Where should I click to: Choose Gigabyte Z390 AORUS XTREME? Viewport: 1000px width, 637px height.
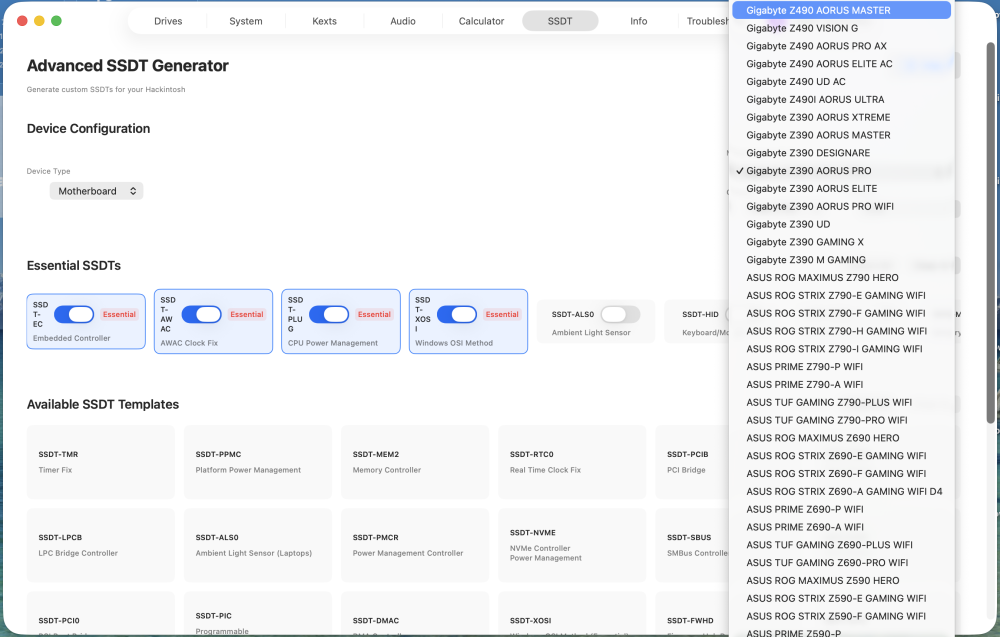pyautogui.click(x=841, y=117)
